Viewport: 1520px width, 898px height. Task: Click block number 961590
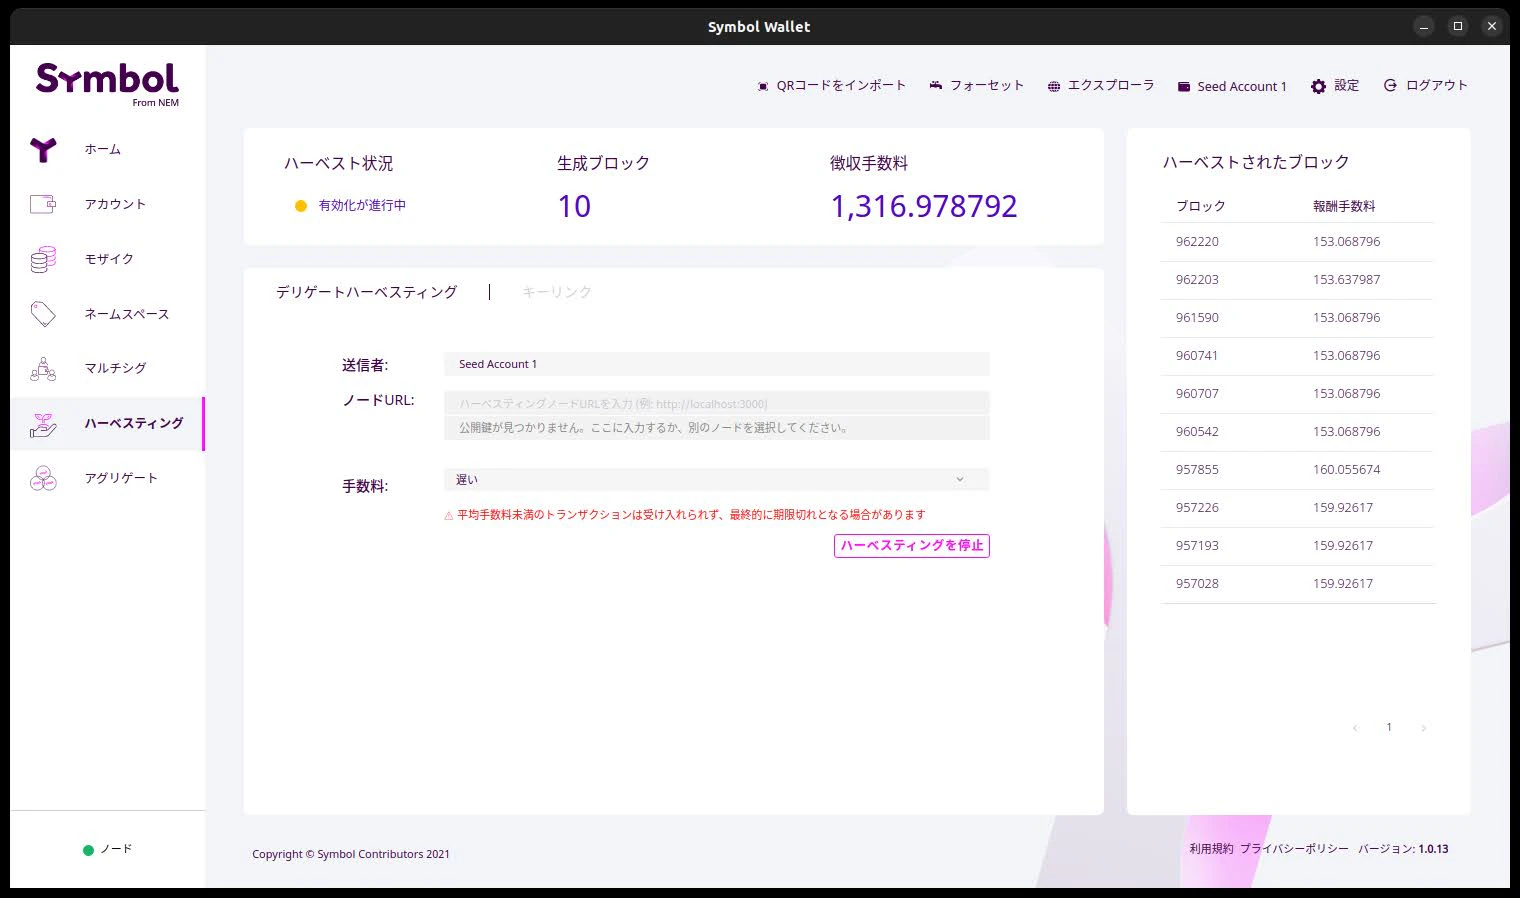point(1197,318)
